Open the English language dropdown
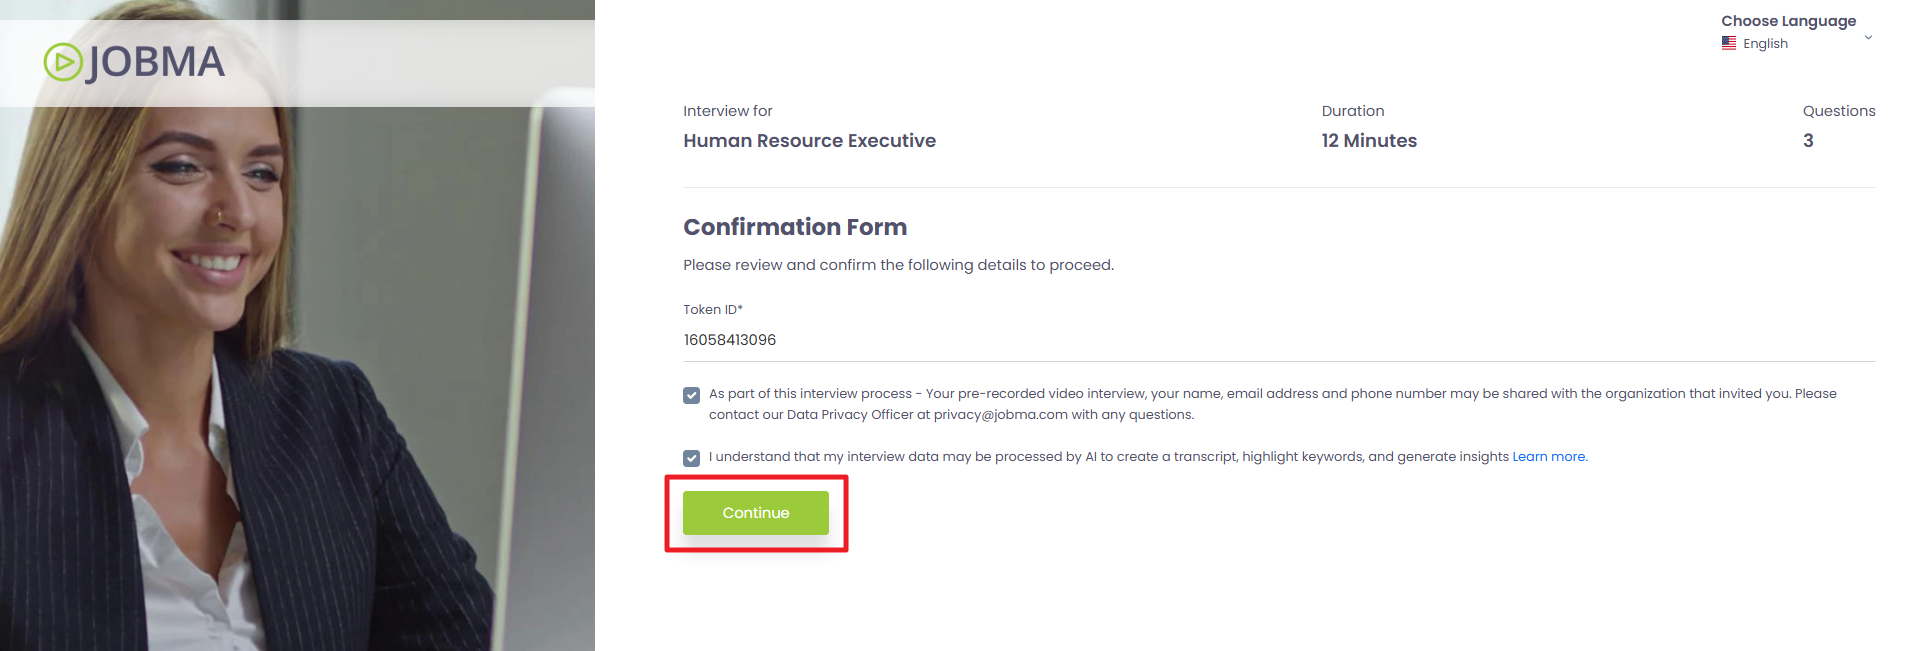 [1765, 44]
